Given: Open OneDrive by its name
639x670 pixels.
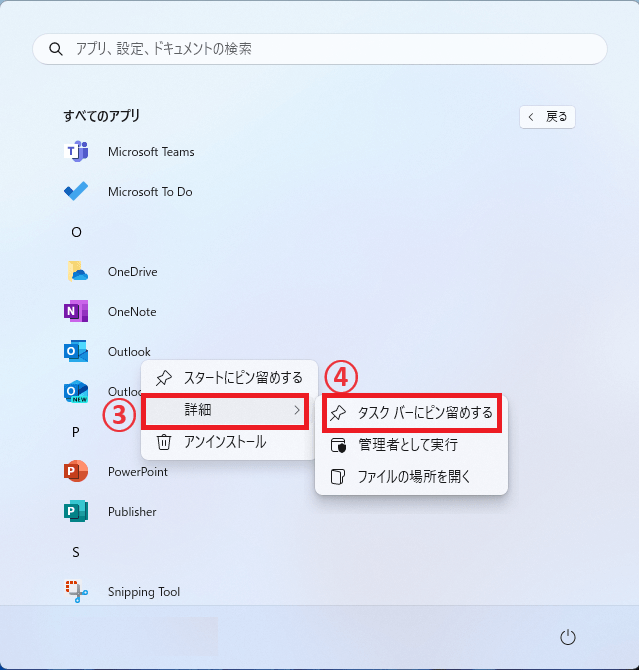Looking at the screenshot, I should click(x=133, y=271).
